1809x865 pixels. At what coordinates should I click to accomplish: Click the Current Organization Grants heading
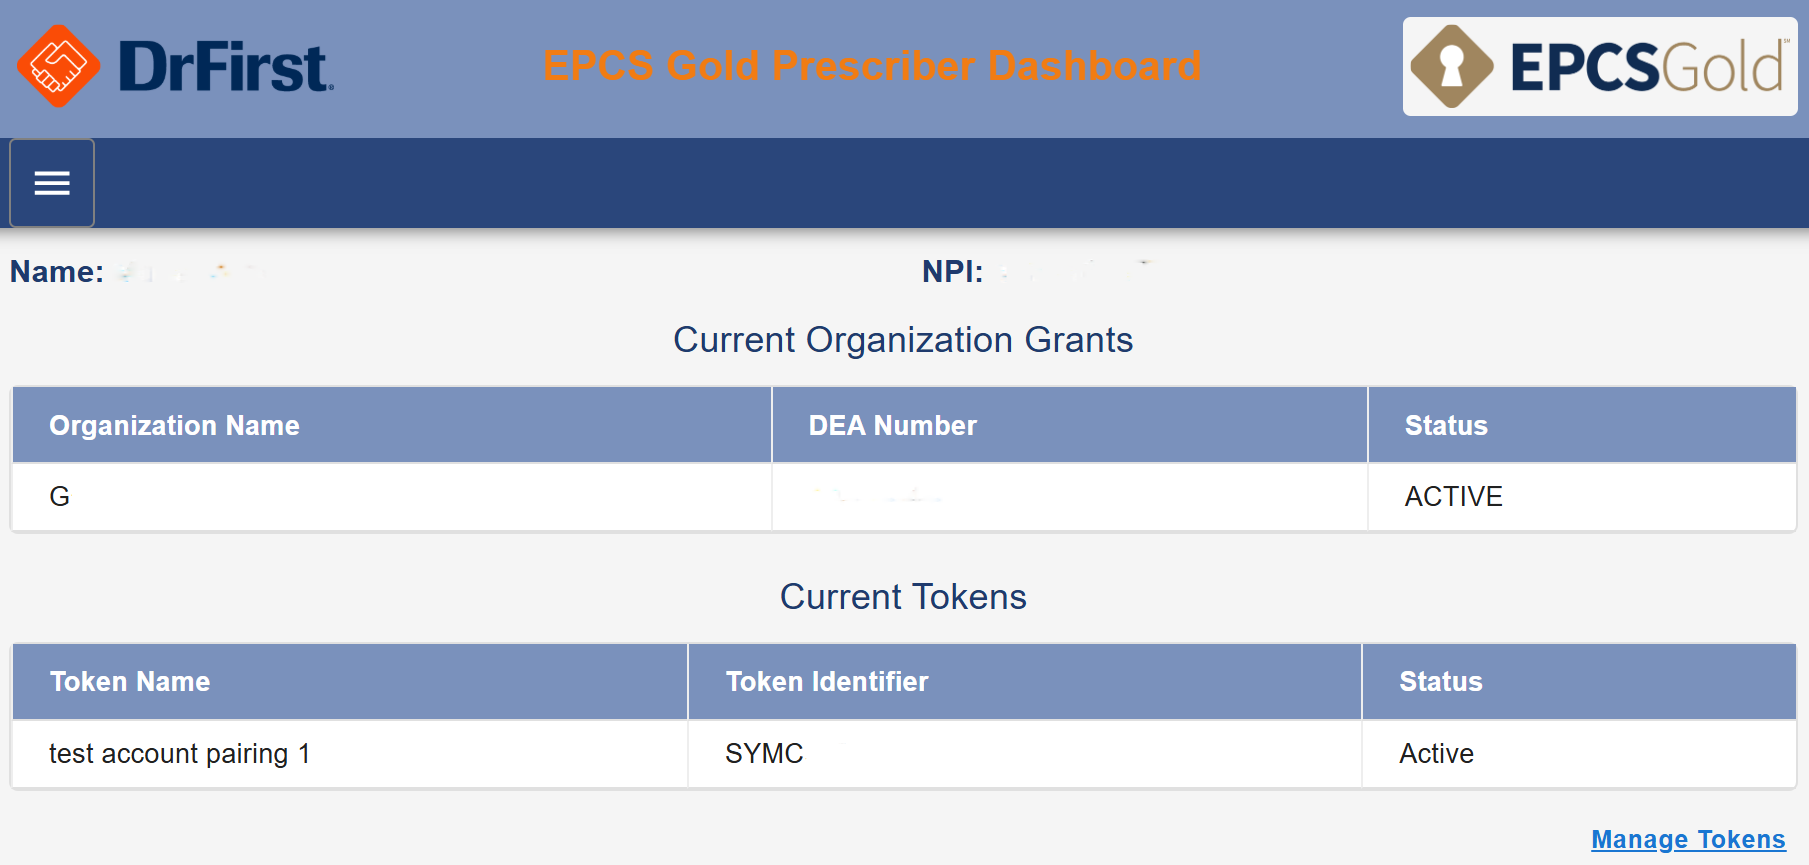(903, 340)
